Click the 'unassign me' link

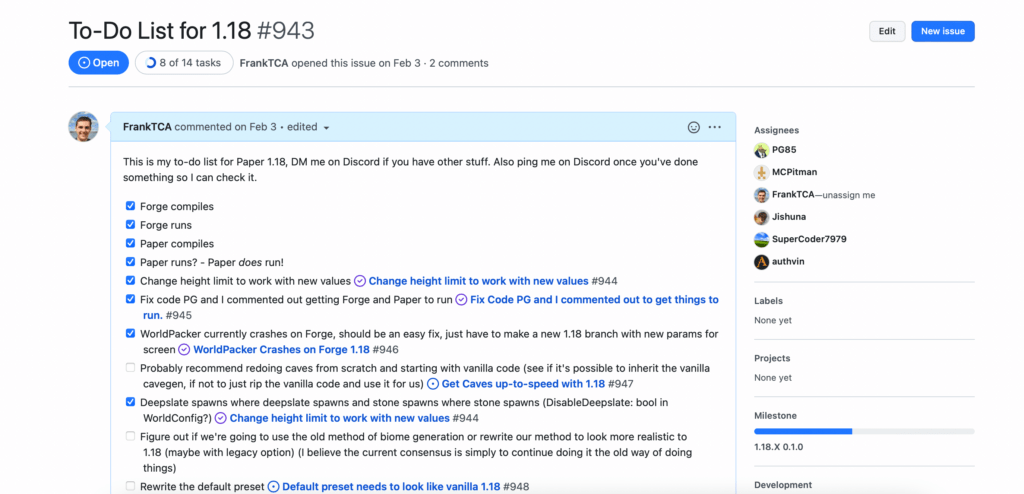click(x=848, y=195)
